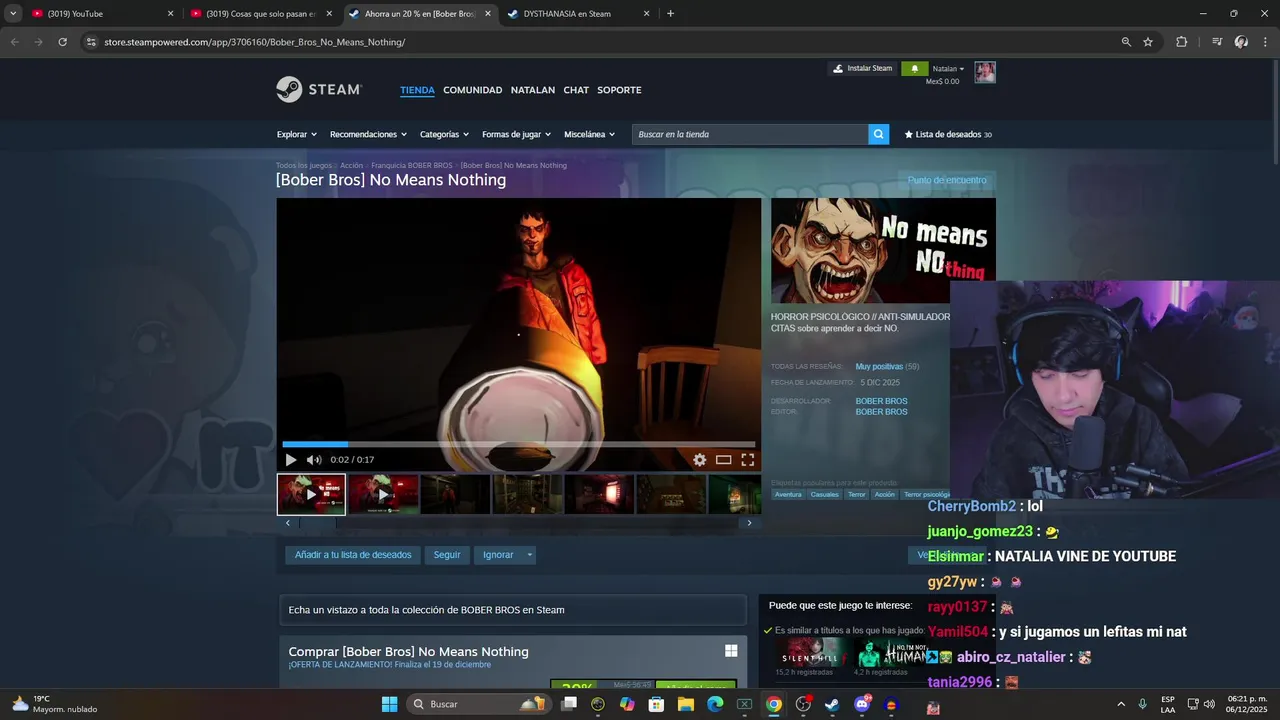Play the trailer video
Screen dimensions: 1280x720
pyautogui.click(x=291, y=460)
